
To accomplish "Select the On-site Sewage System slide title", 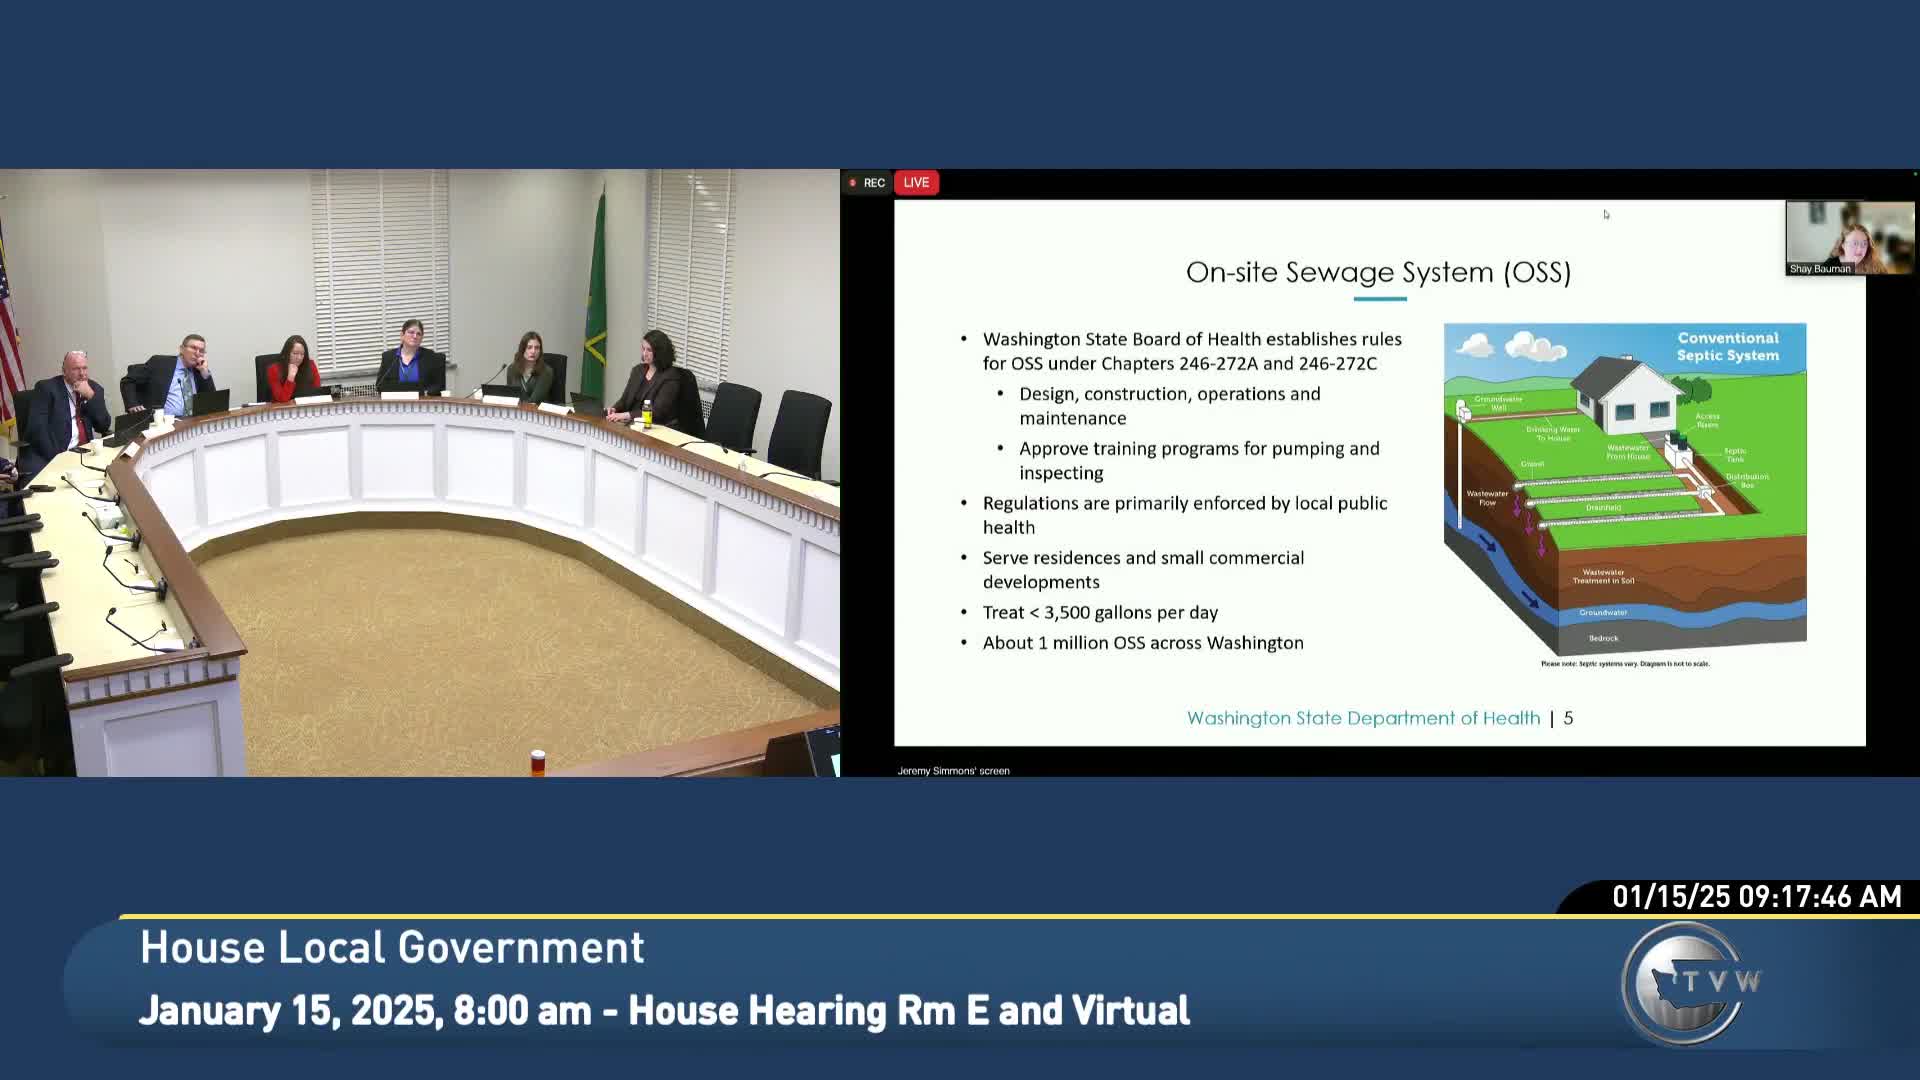I will 1380,271.
